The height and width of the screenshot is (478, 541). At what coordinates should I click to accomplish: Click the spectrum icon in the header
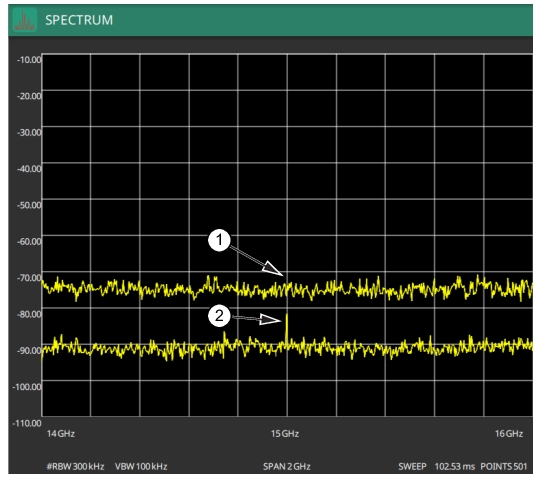pyautogui.click(x=24, y=20)
